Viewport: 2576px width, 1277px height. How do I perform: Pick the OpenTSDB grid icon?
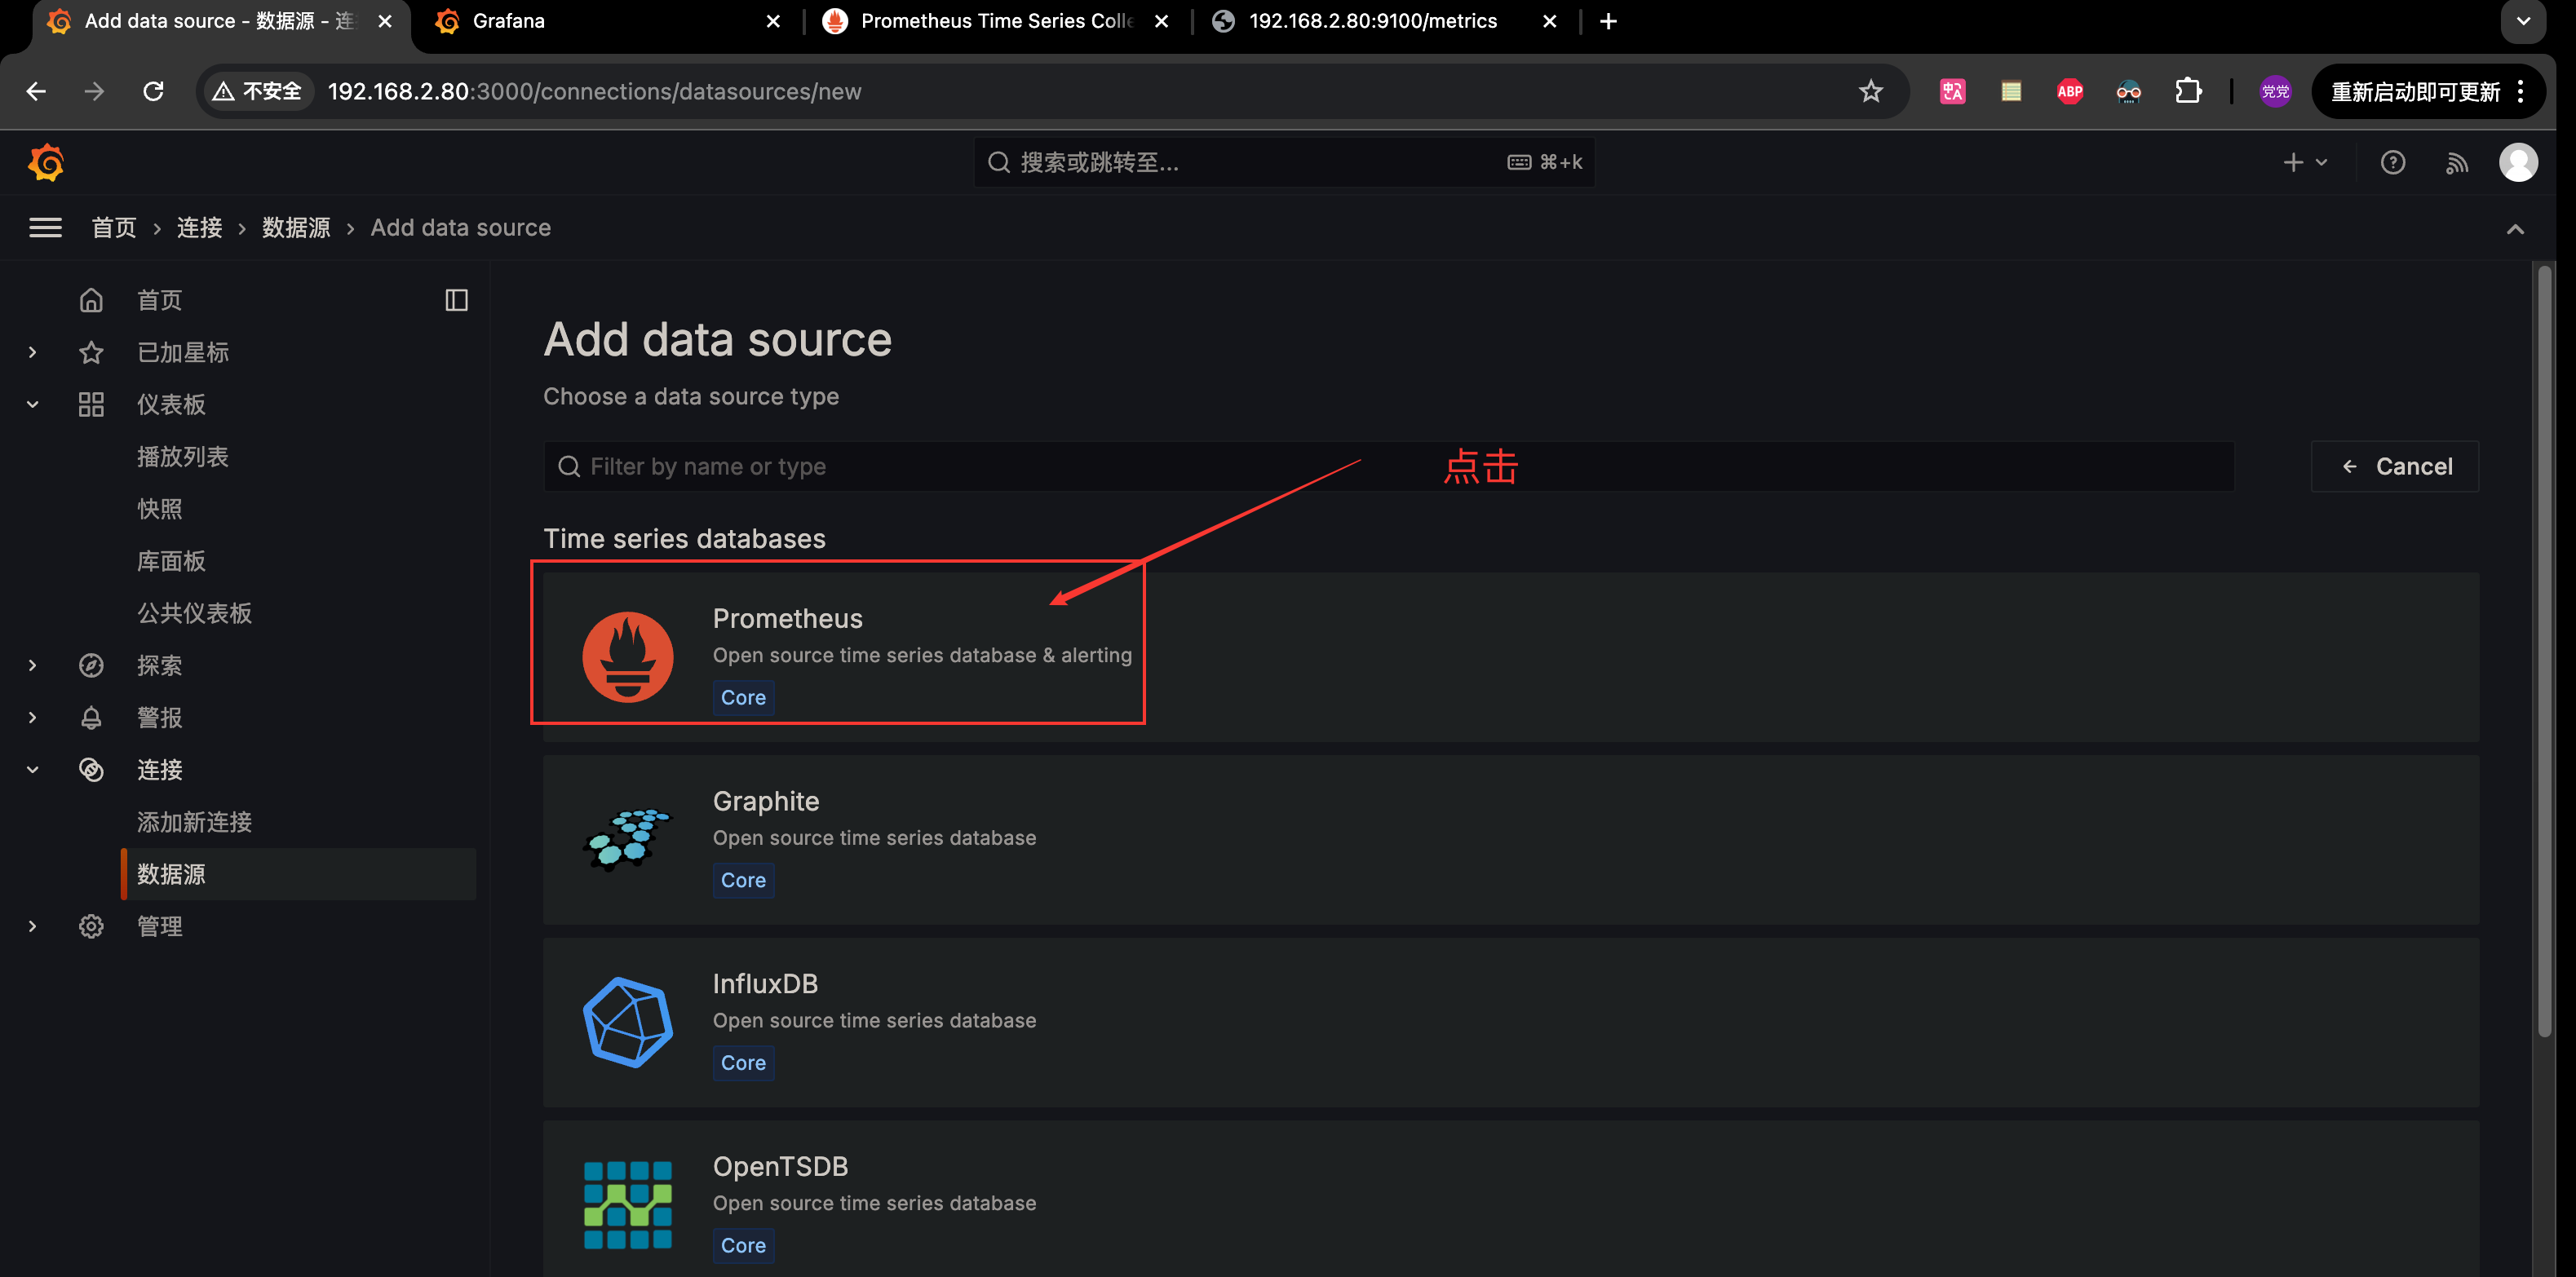[x=628, y=1204]
